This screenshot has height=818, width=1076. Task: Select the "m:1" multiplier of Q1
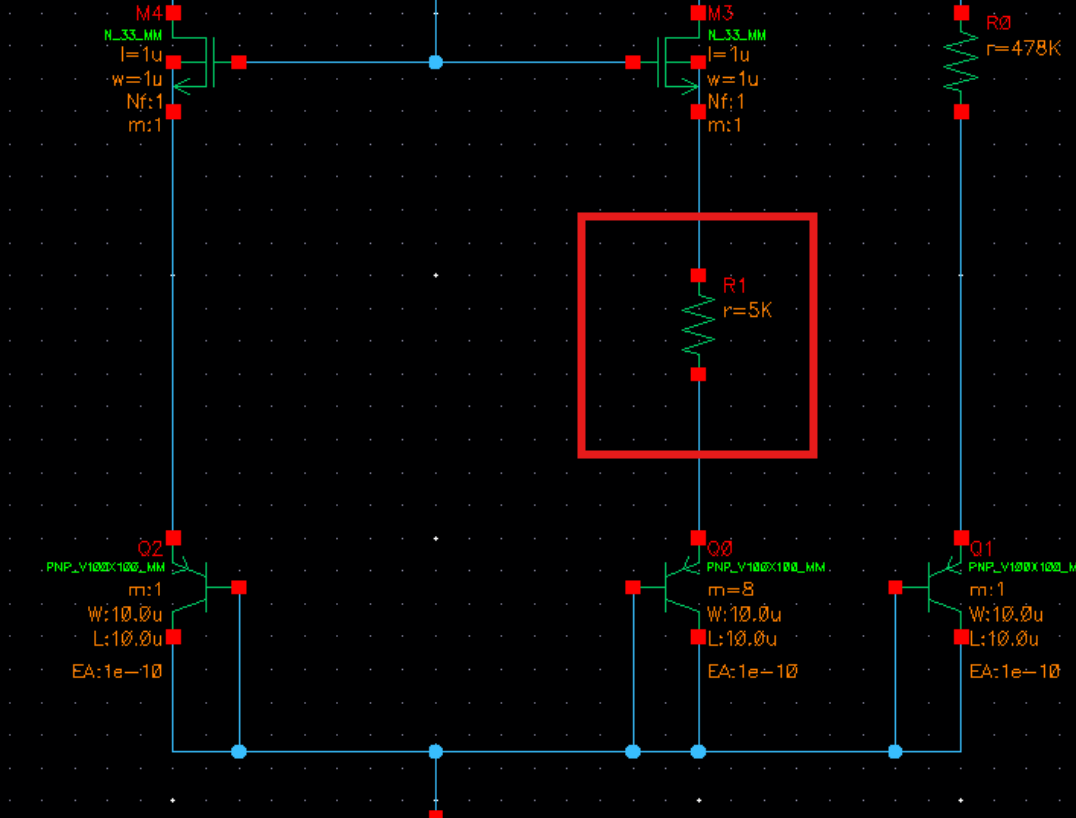tap(987, 589)
